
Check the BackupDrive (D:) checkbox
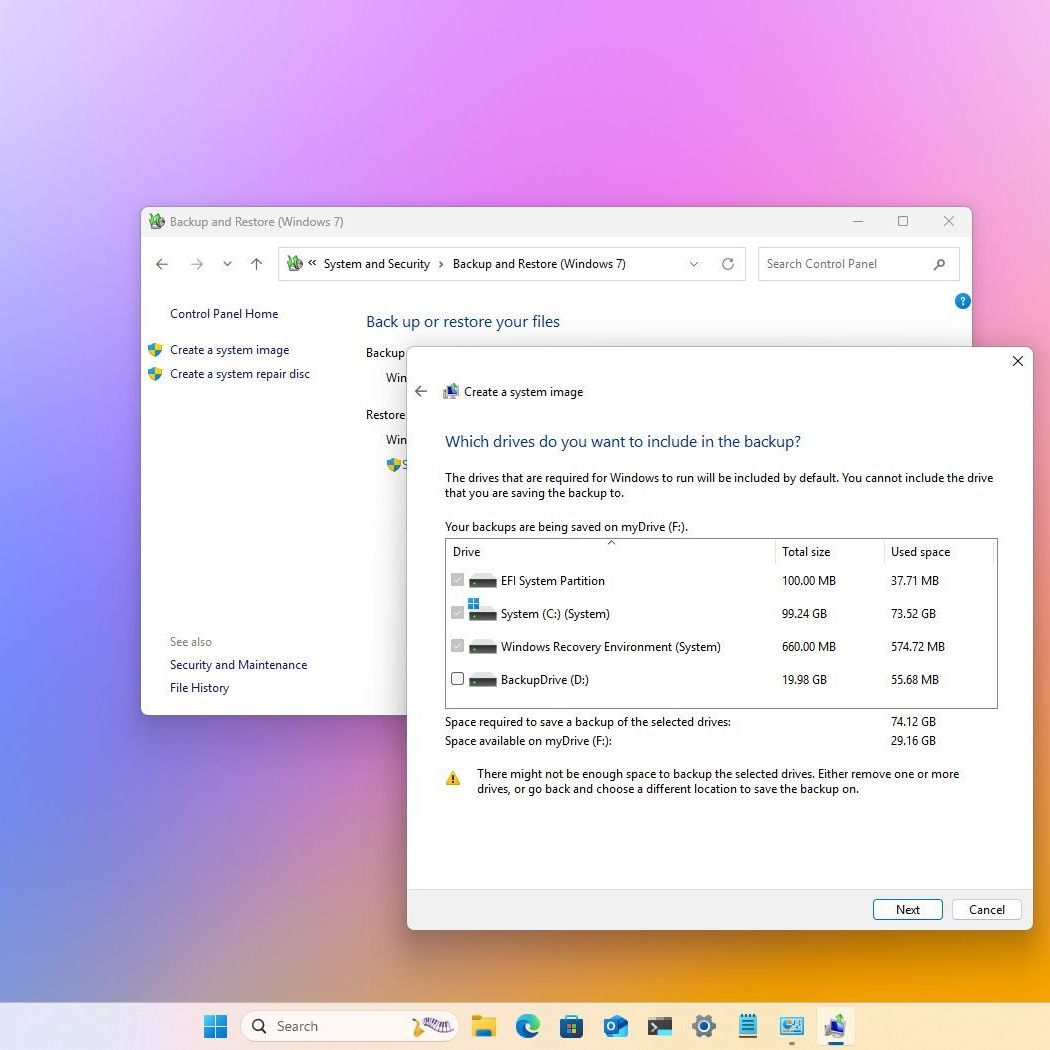pos(457,678)
